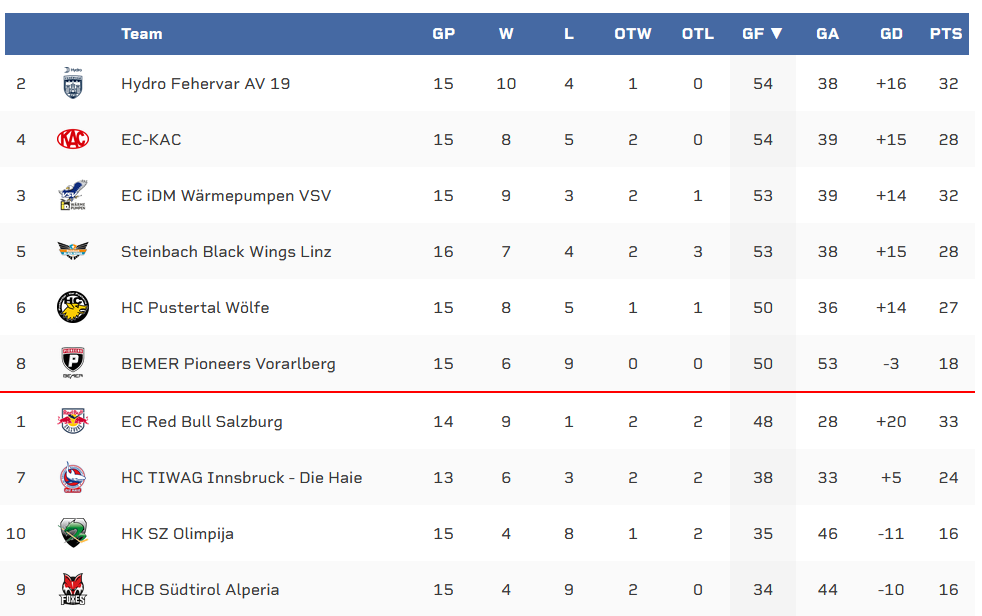Click the HC TIWAG Innsbruck logo
This screenshot has width=982, height=616.
(x=73, y=477)
